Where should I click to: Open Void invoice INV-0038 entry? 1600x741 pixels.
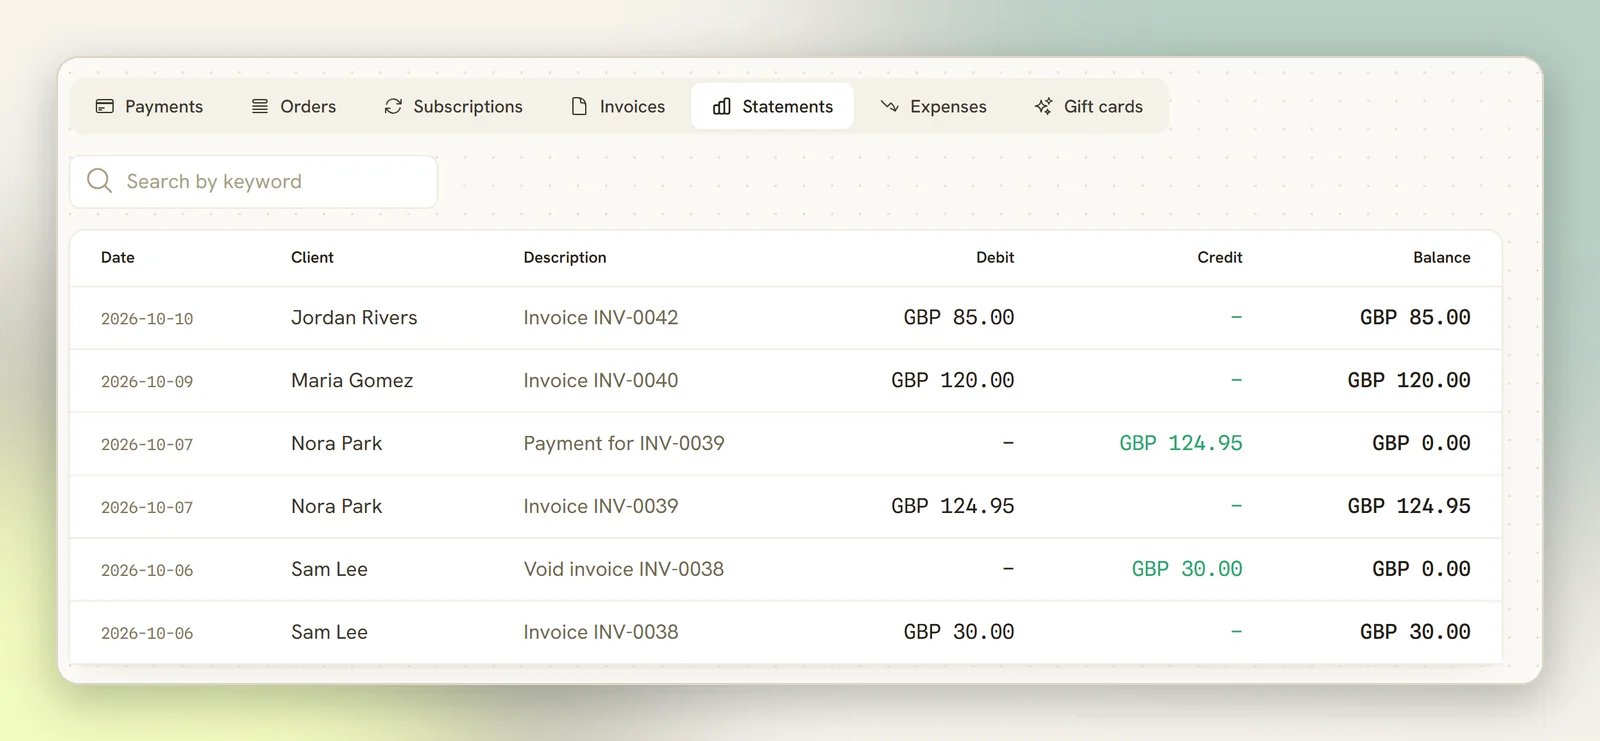[624, 569]
